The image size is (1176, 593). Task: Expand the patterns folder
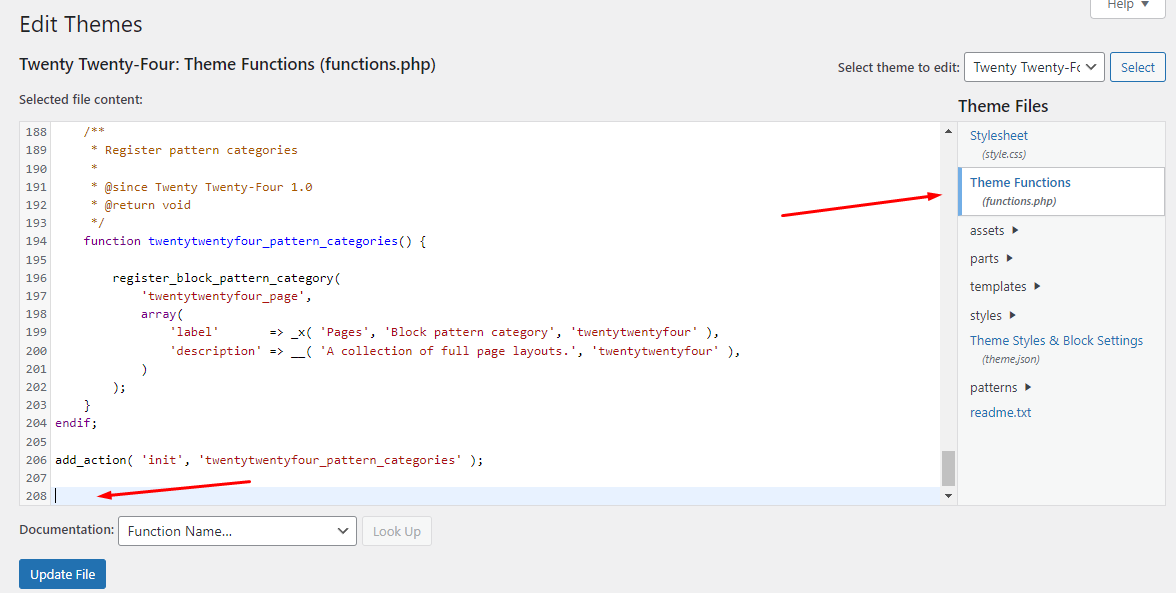pyautogui.click(x=1000, y=388)
